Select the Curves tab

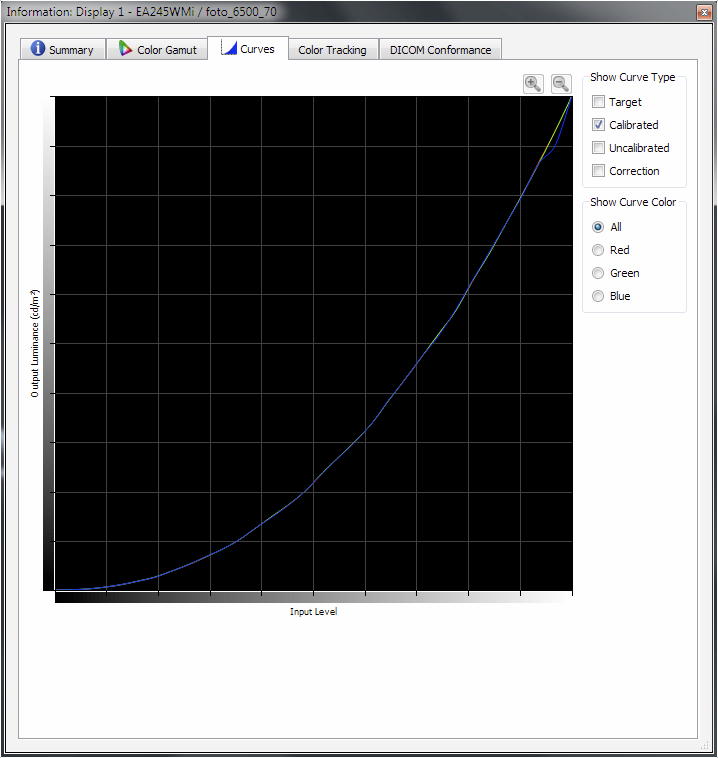tap(248, 49)
